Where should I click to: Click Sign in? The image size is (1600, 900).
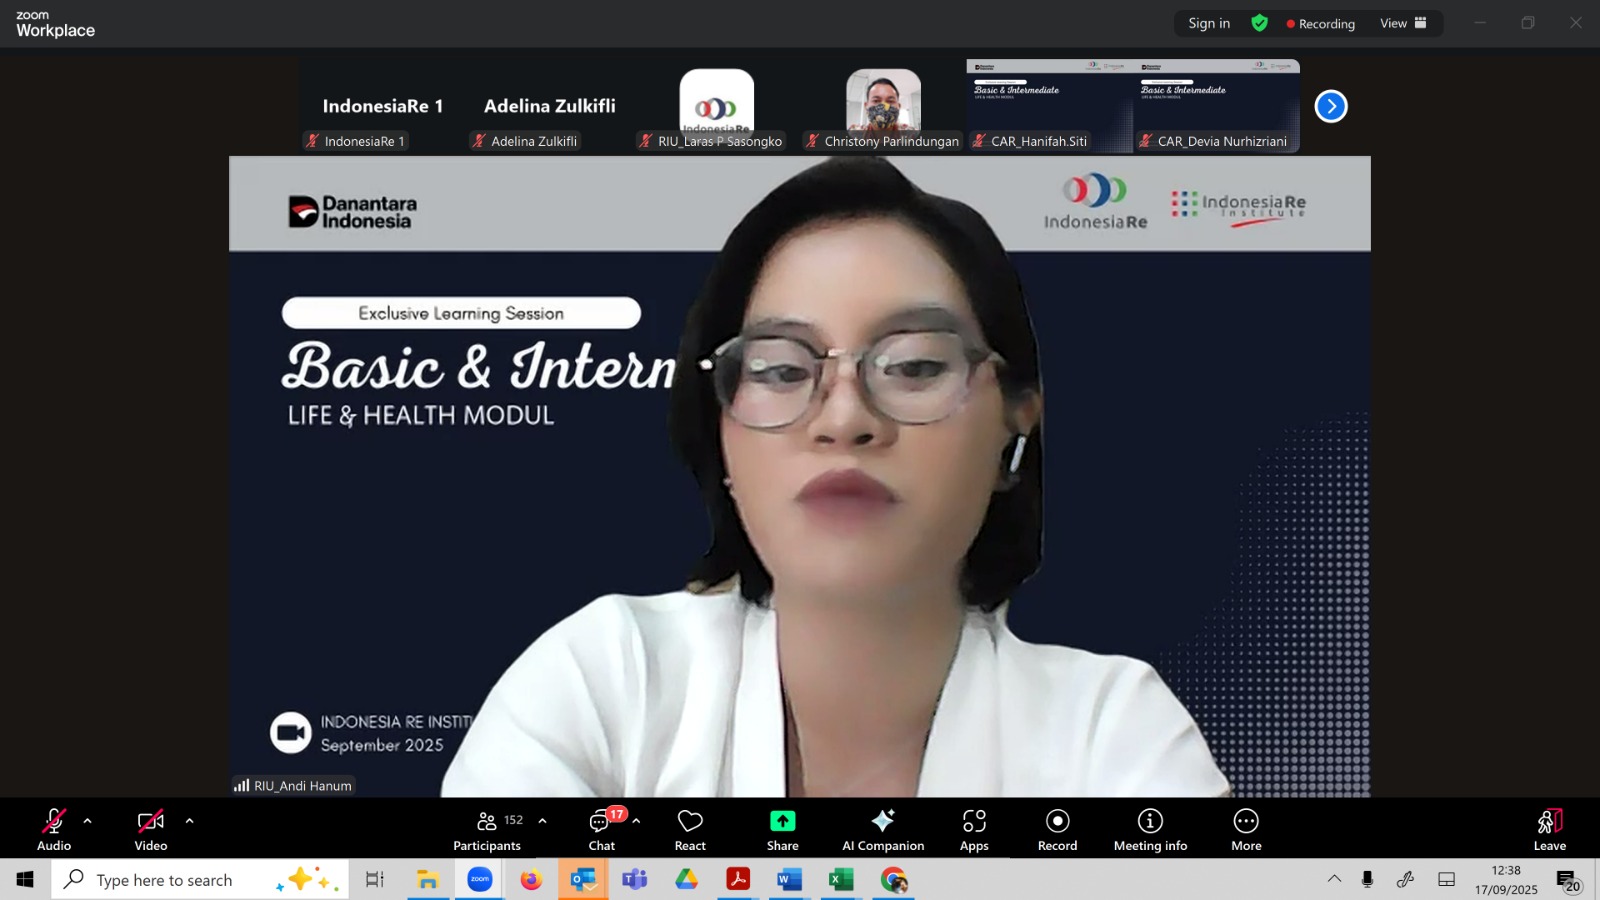1209,23
